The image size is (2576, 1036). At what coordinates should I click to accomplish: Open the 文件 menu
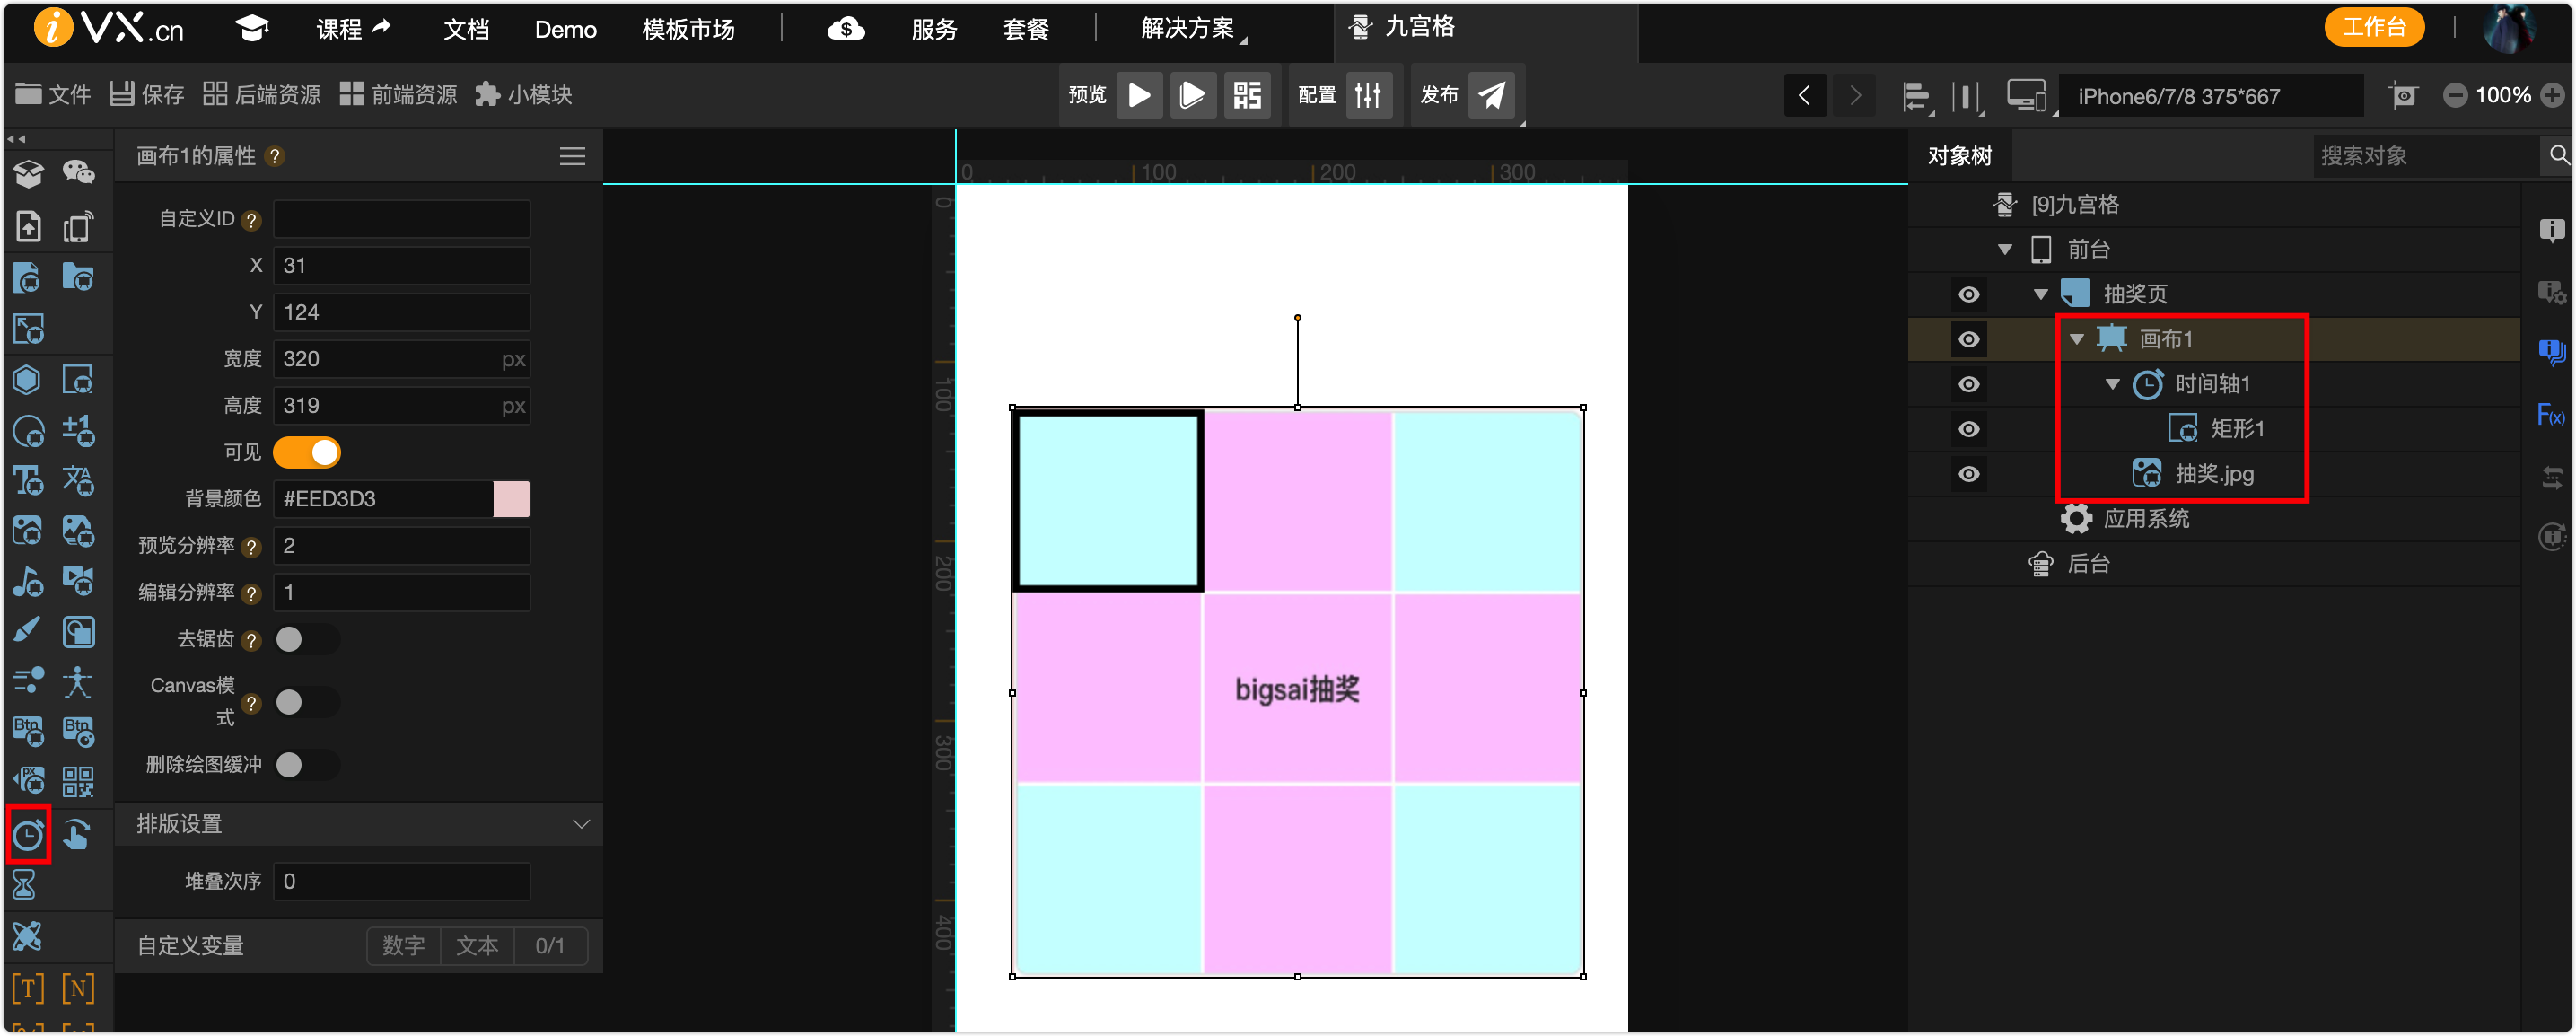coord(53,95)
